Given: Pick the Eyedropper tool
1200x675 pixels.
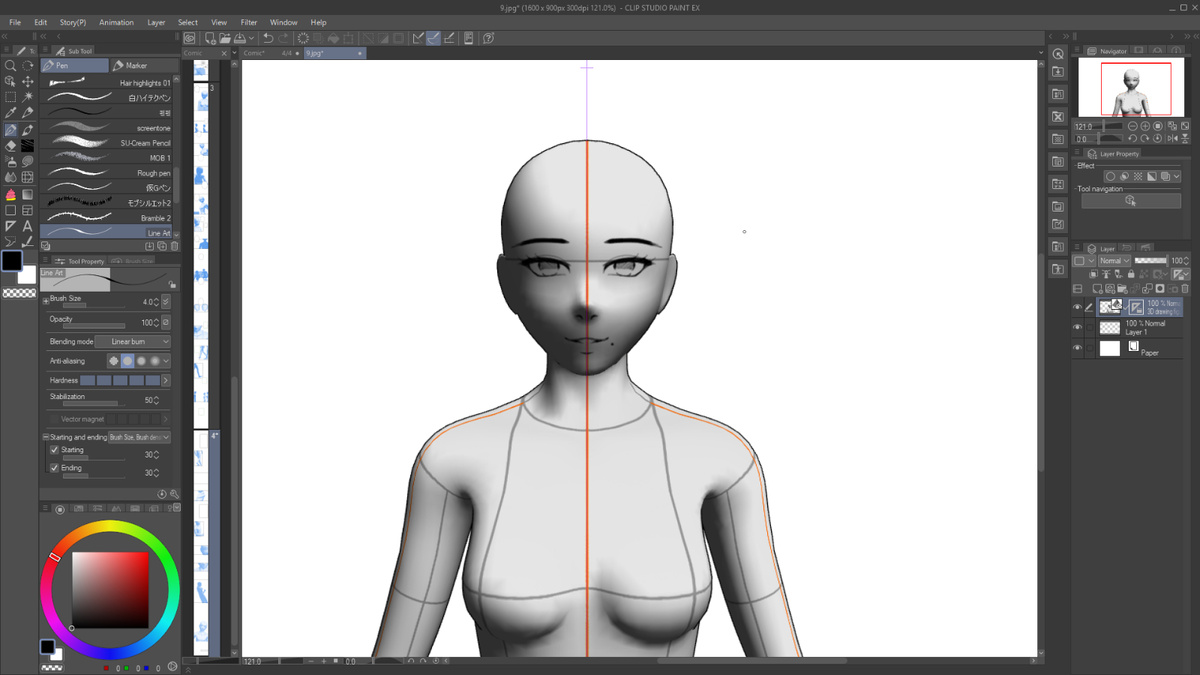Looking at the screenshot, I should click(x=10, y=114).
